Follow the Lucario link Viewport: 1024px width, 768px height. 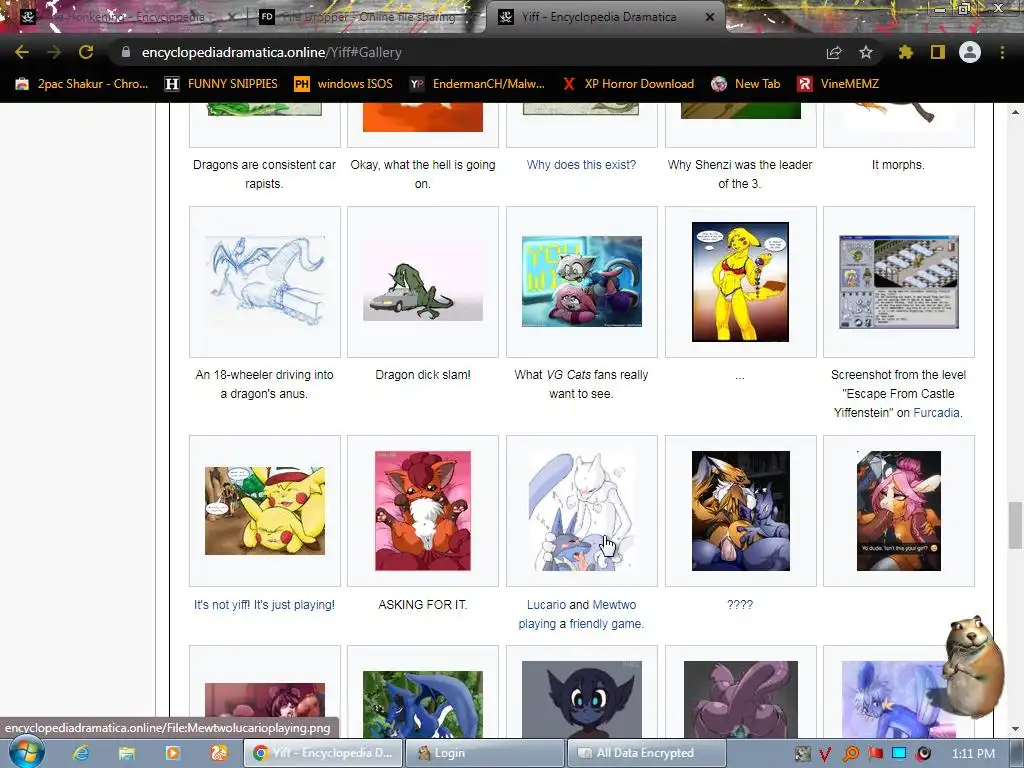click(547, 605)
